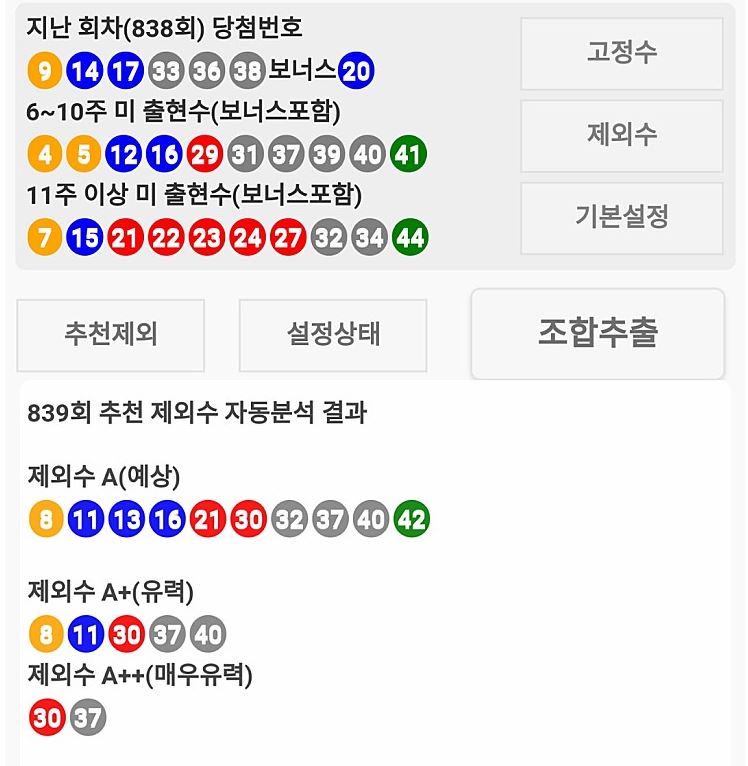
Task: Select the yellow number 4 ball
Action: (45, 154)
